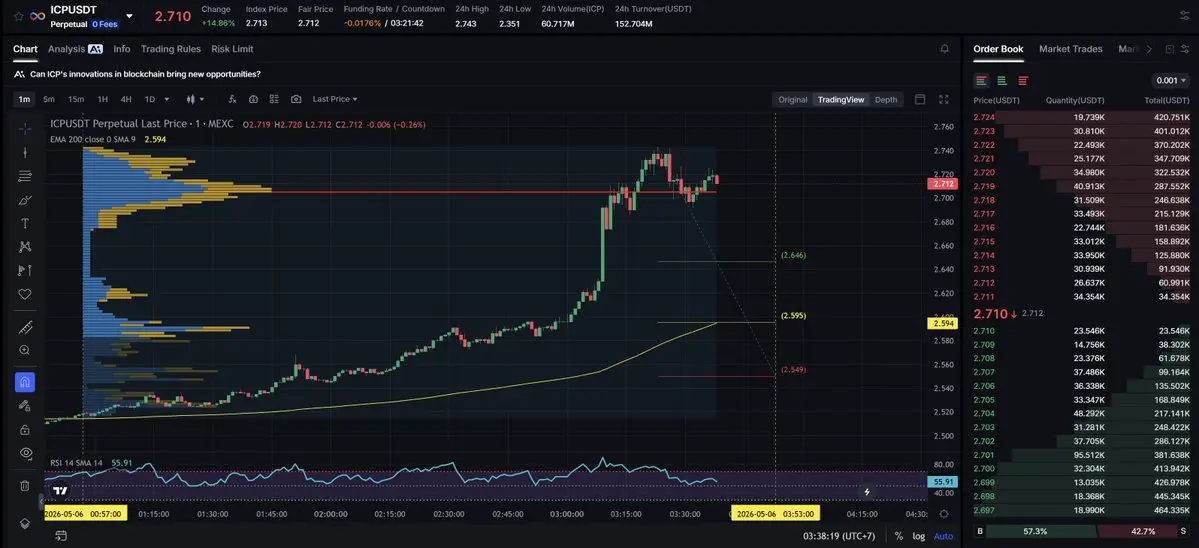Expand the chart to fullscreen
This screenshot has height=548, width=1199.
coord(944,99)
